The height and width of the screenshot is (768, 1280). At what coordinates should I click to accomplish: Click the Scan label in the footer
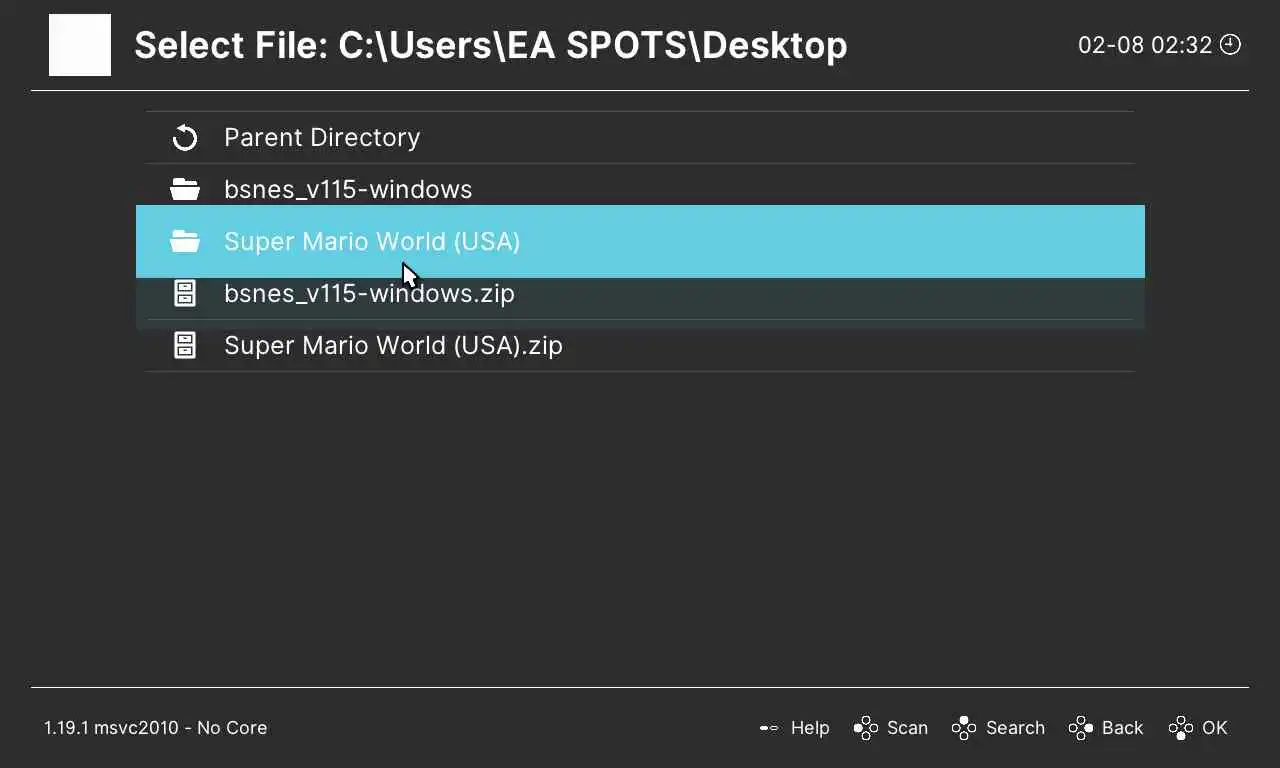[x=907, y=728]
